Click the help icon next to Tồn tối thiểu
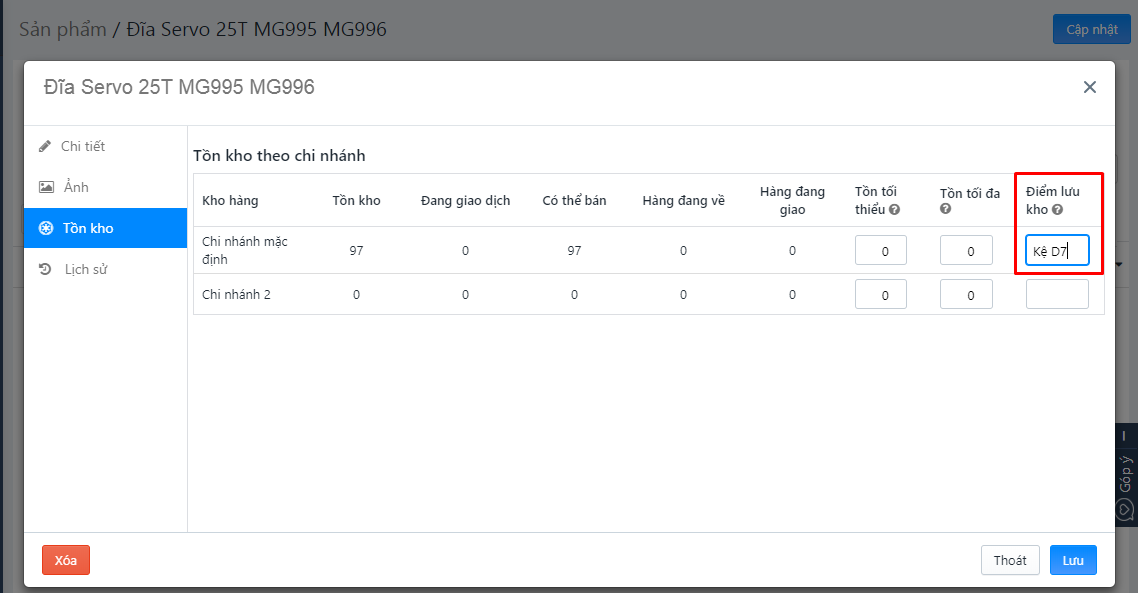Viewport: 1138px width, 593px height. [x=894, y=210]
